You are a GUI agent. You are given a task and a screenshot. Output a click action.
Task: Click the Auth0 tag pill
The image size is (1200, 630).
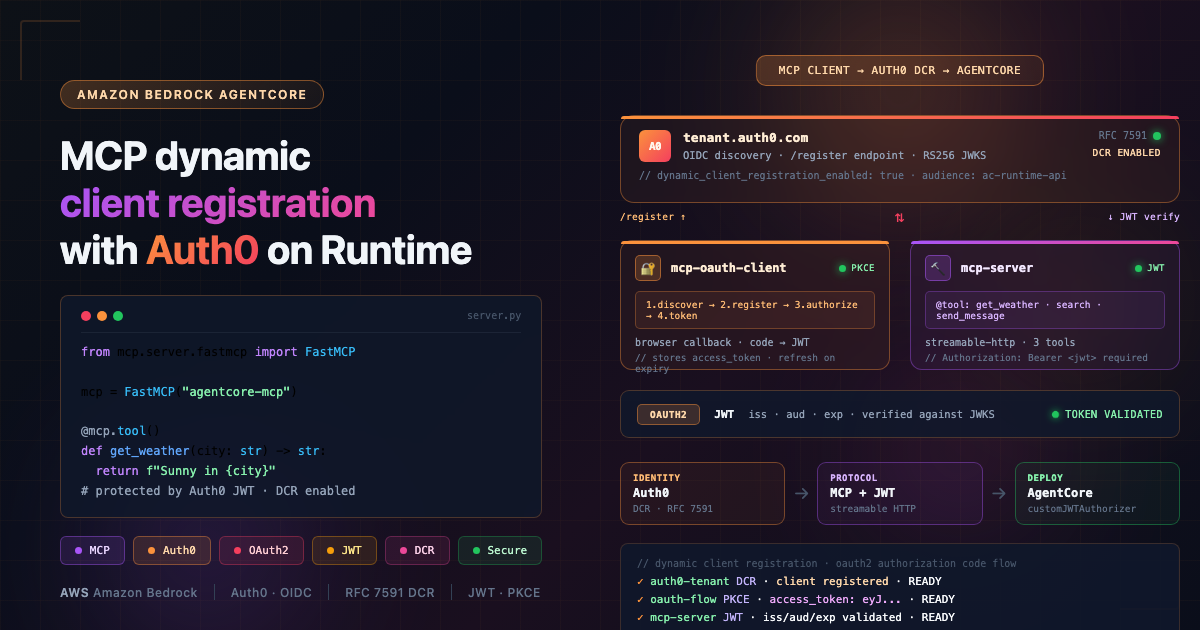point(172,550)
